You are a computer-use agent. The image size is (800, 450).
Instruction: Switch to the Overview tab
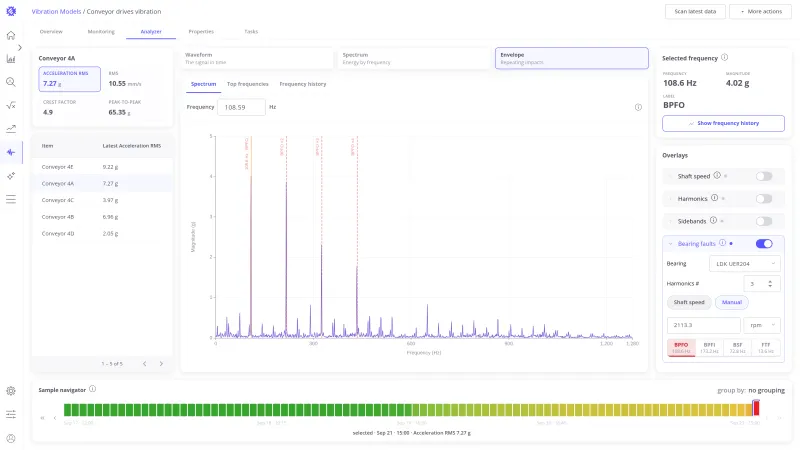[x=51, y=32]
